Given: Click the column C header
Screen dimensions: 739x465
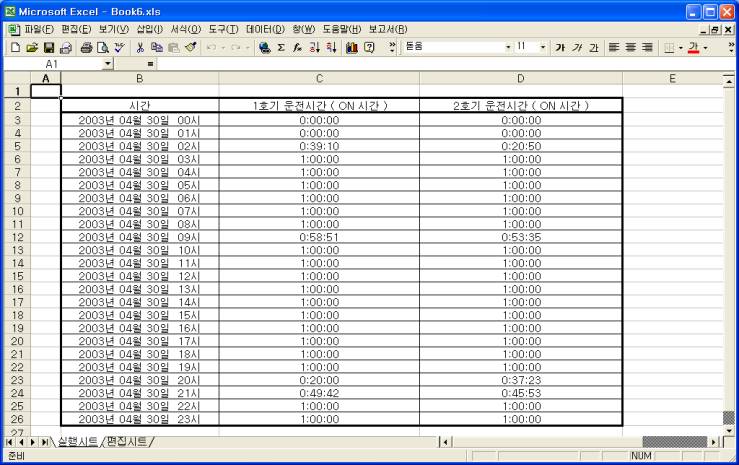Looking at the screenshot, I should (319, 78).
